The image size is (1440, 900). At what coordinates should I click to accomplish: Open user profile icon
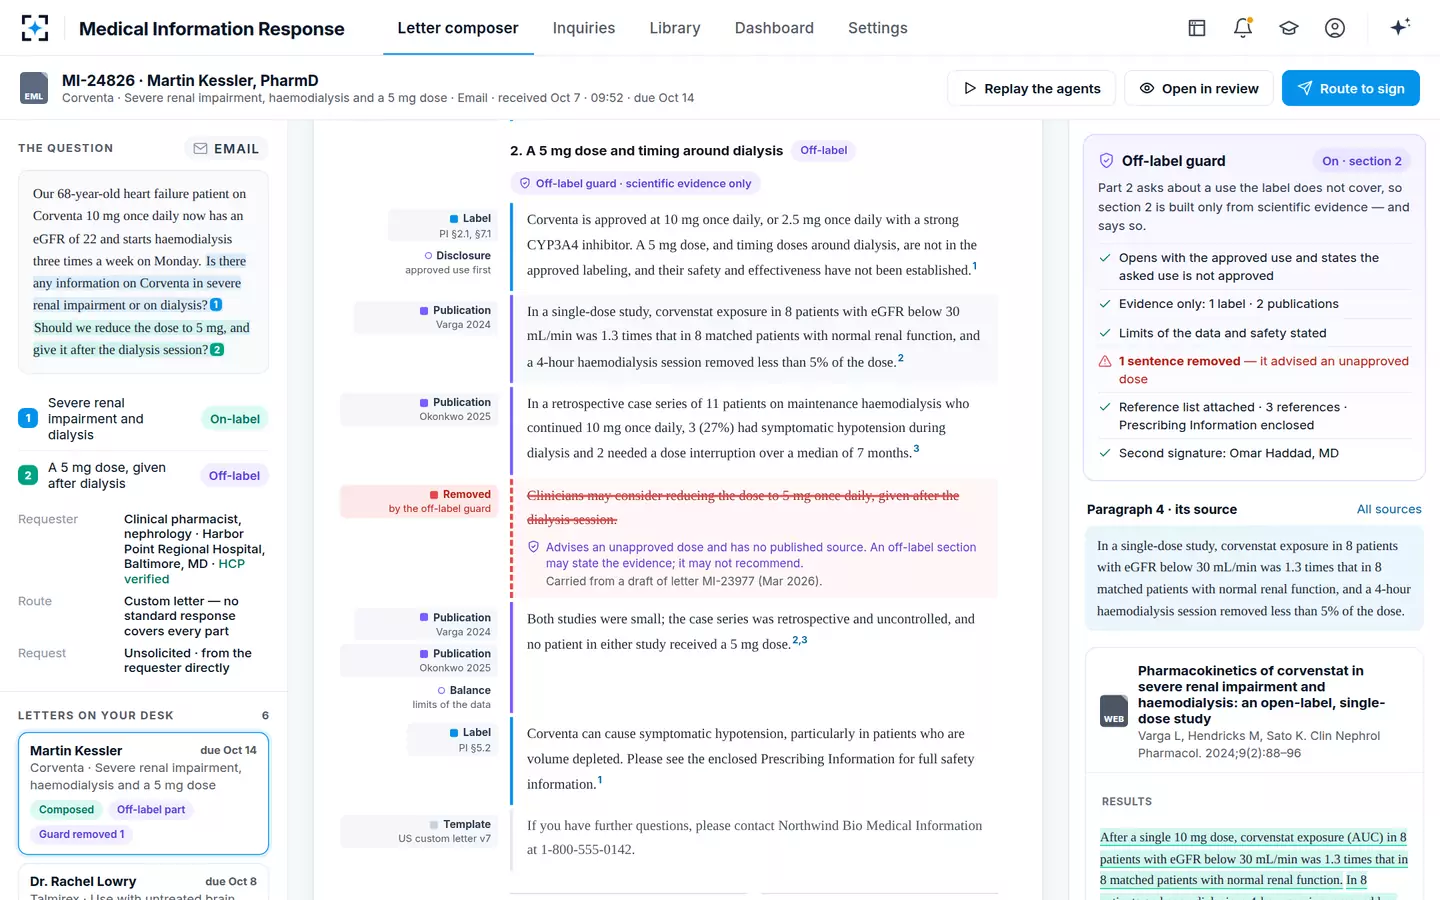[x=1335, y=28]
